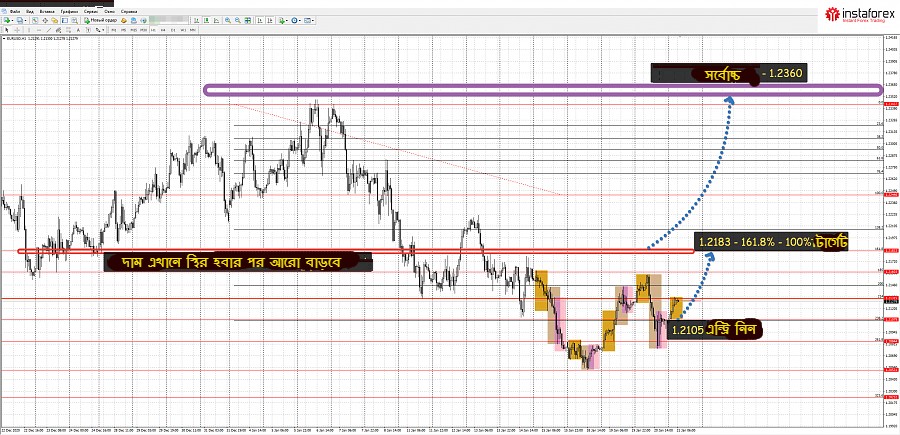Switch timeframe to M15
Image resolution: width=900 pixels, height=435 pixels.
tap(133, 30)
